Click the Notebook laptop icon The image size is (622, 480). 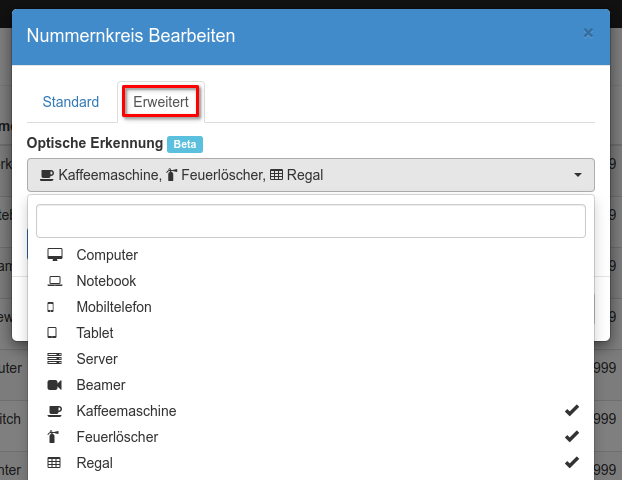click(54, 281)
